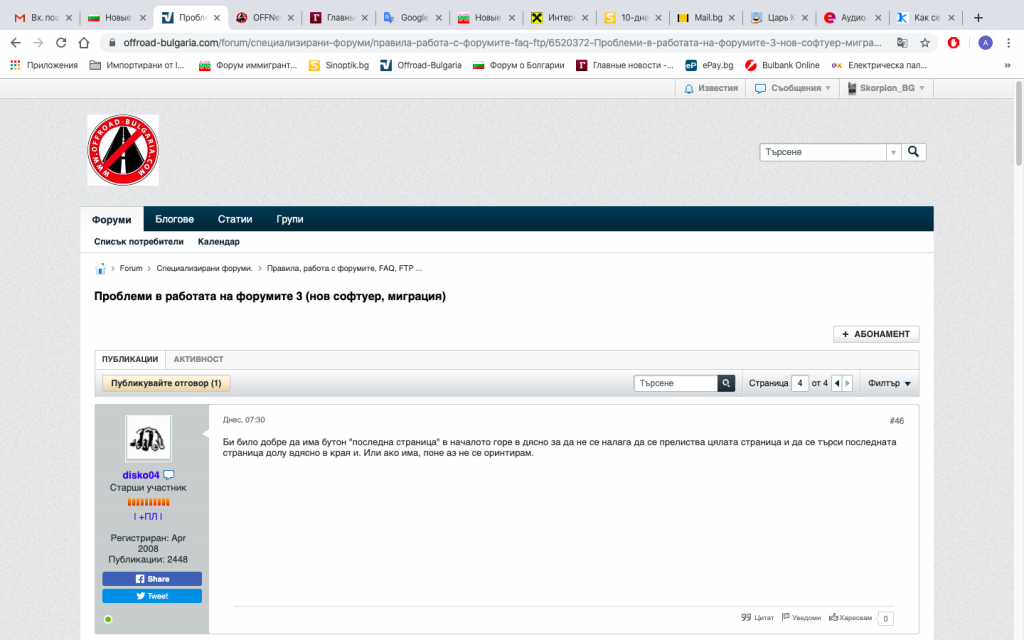
Task: Open disko04 avatar image
Action: [148, 438]
